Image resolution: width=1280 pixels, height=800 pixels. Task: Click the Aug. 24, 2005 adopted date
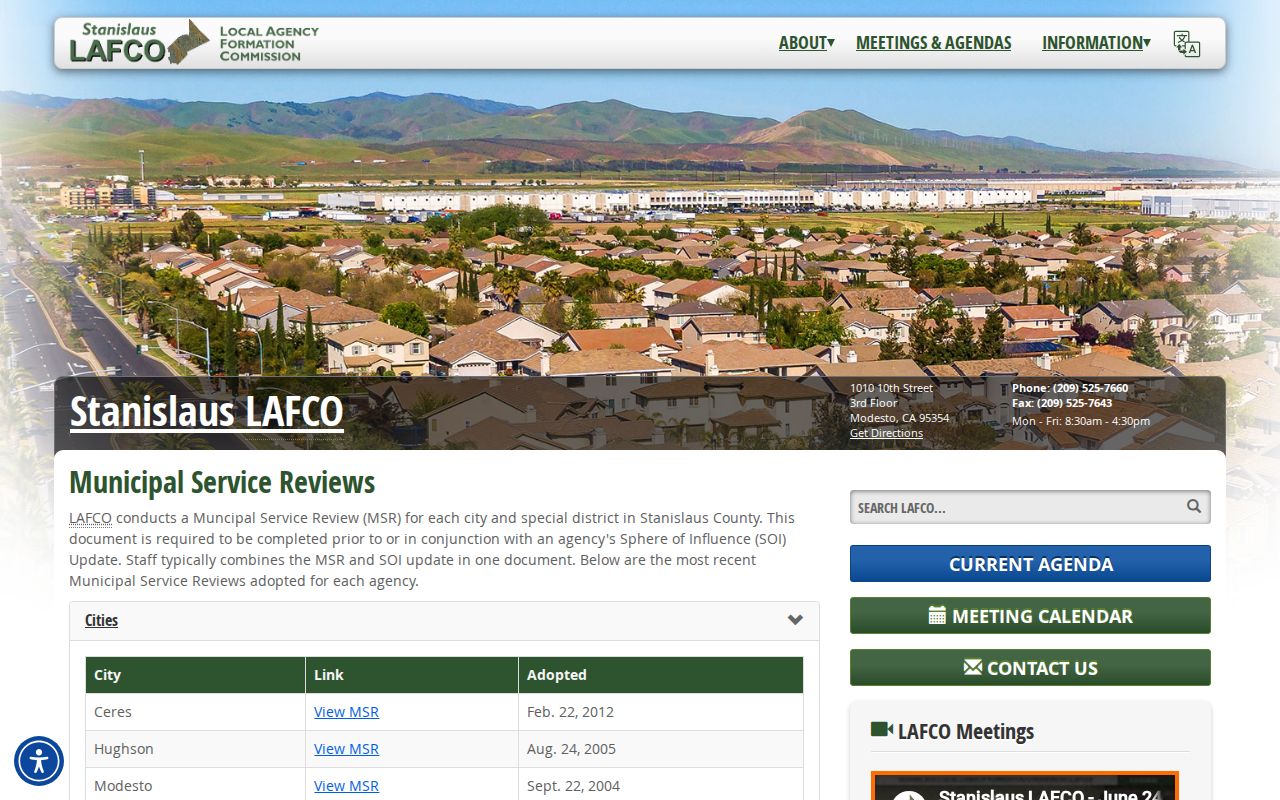[571, 749]
